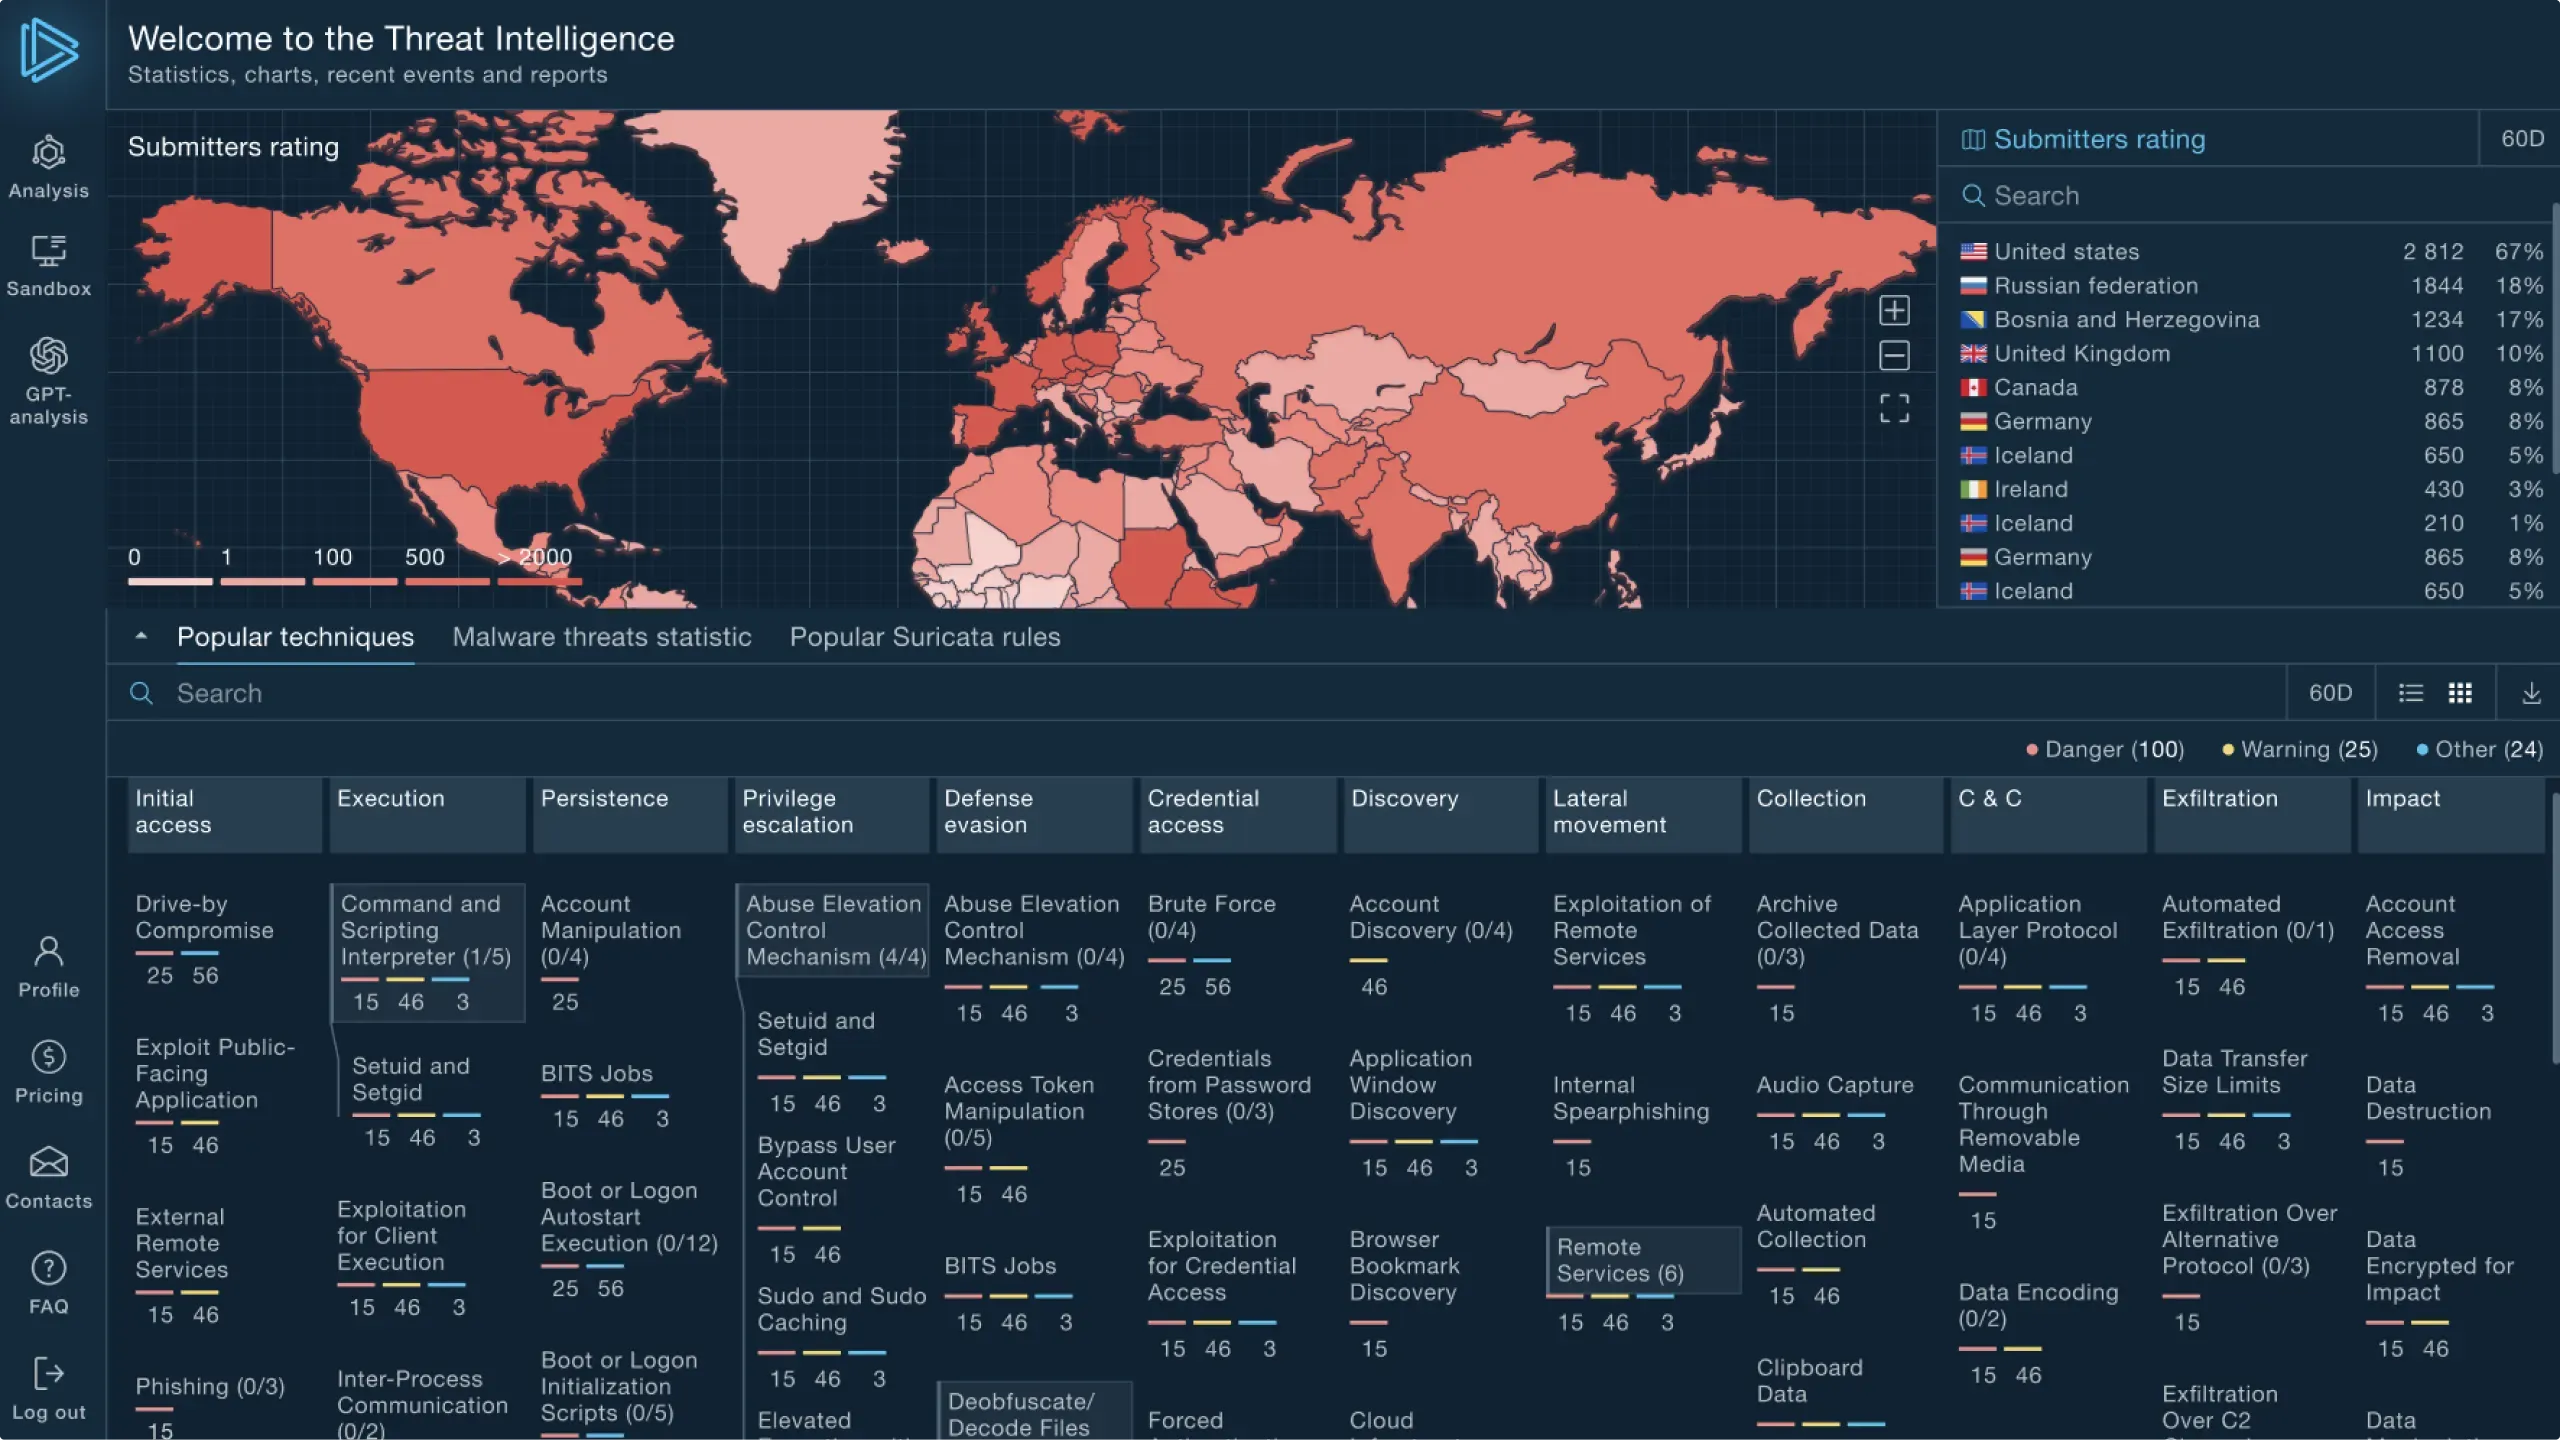Select United states in submitters list

click(x=2066, y=252)
